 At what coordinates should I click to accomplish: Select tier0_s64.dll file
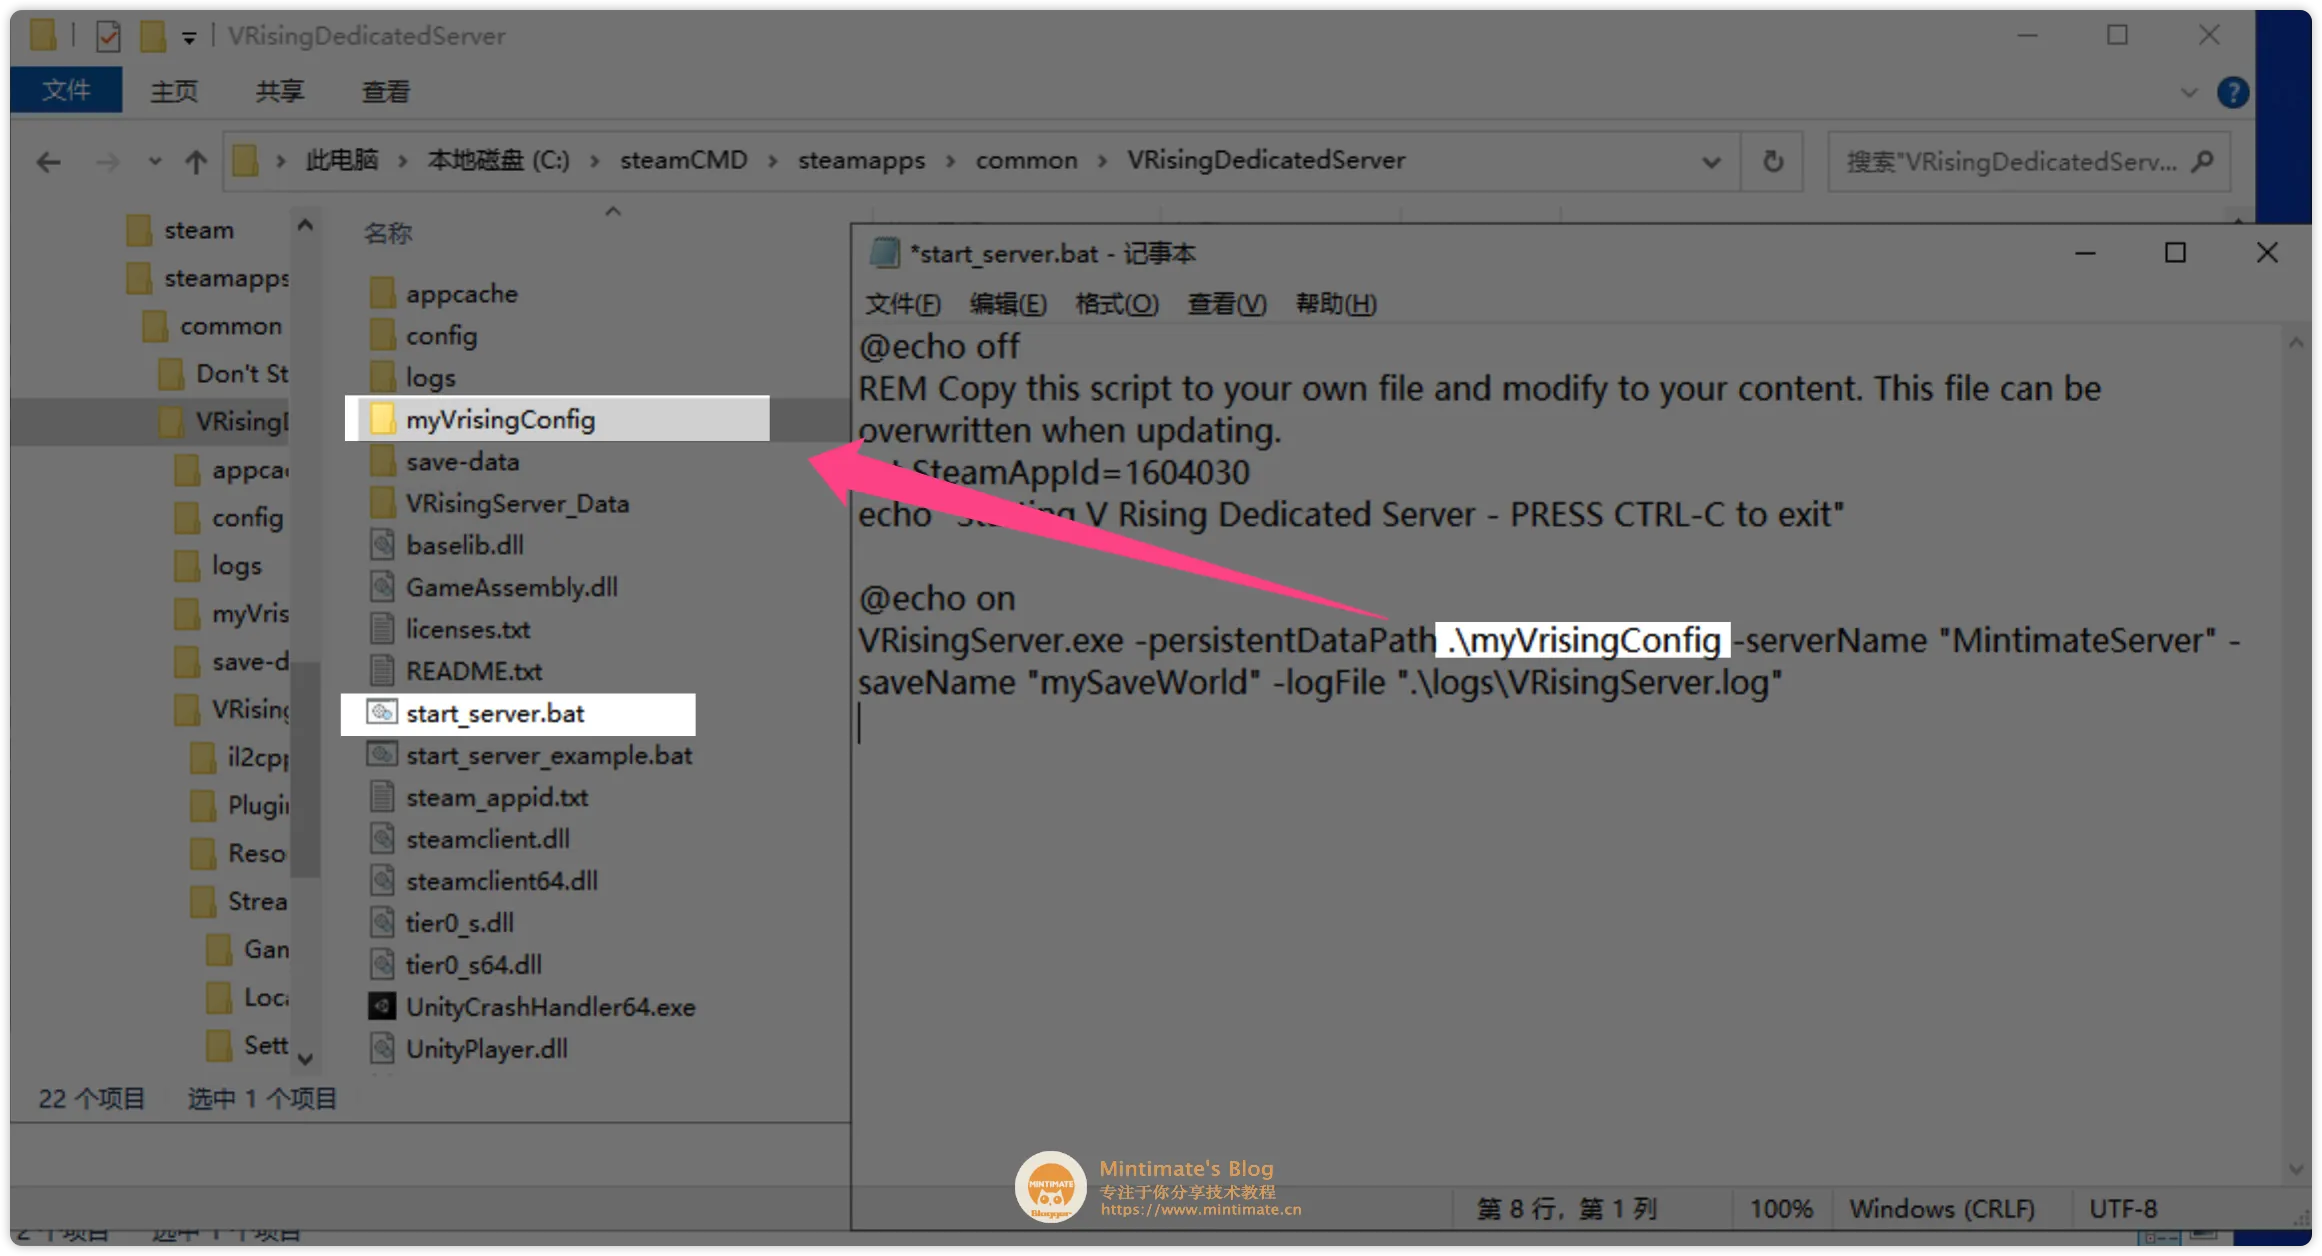pos(456,965)
